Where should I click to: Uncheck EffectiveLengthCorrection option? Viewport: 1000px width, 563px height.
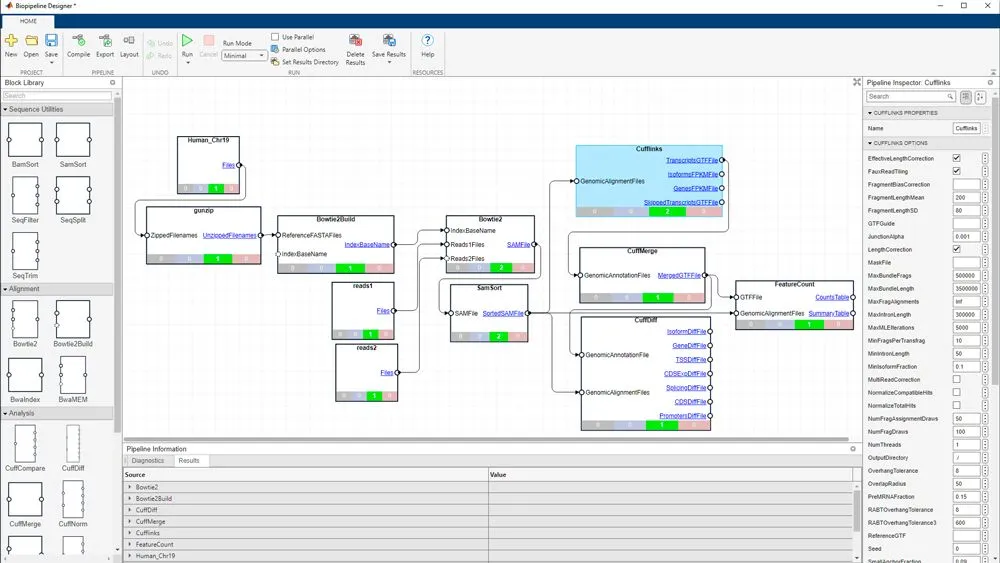tap(957, 158)
